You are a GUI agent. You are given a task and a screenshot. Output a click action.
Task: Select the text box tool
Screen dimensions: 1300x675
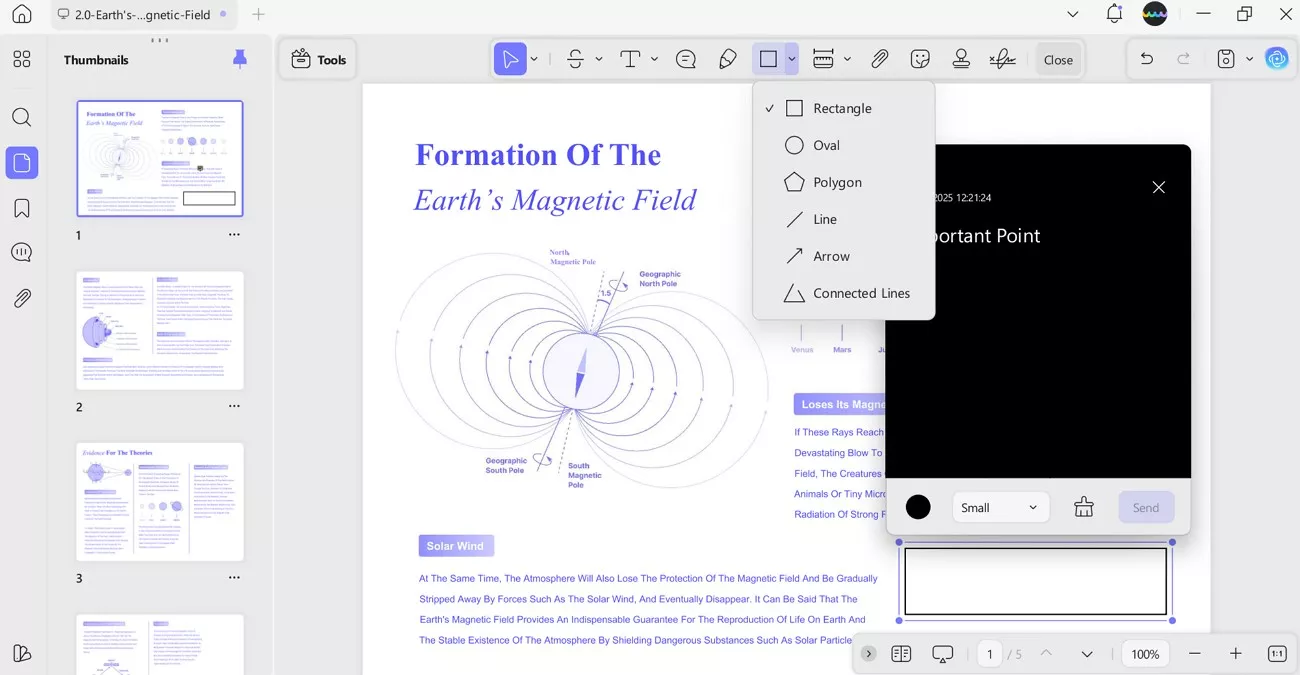click(x=630, y=59)
